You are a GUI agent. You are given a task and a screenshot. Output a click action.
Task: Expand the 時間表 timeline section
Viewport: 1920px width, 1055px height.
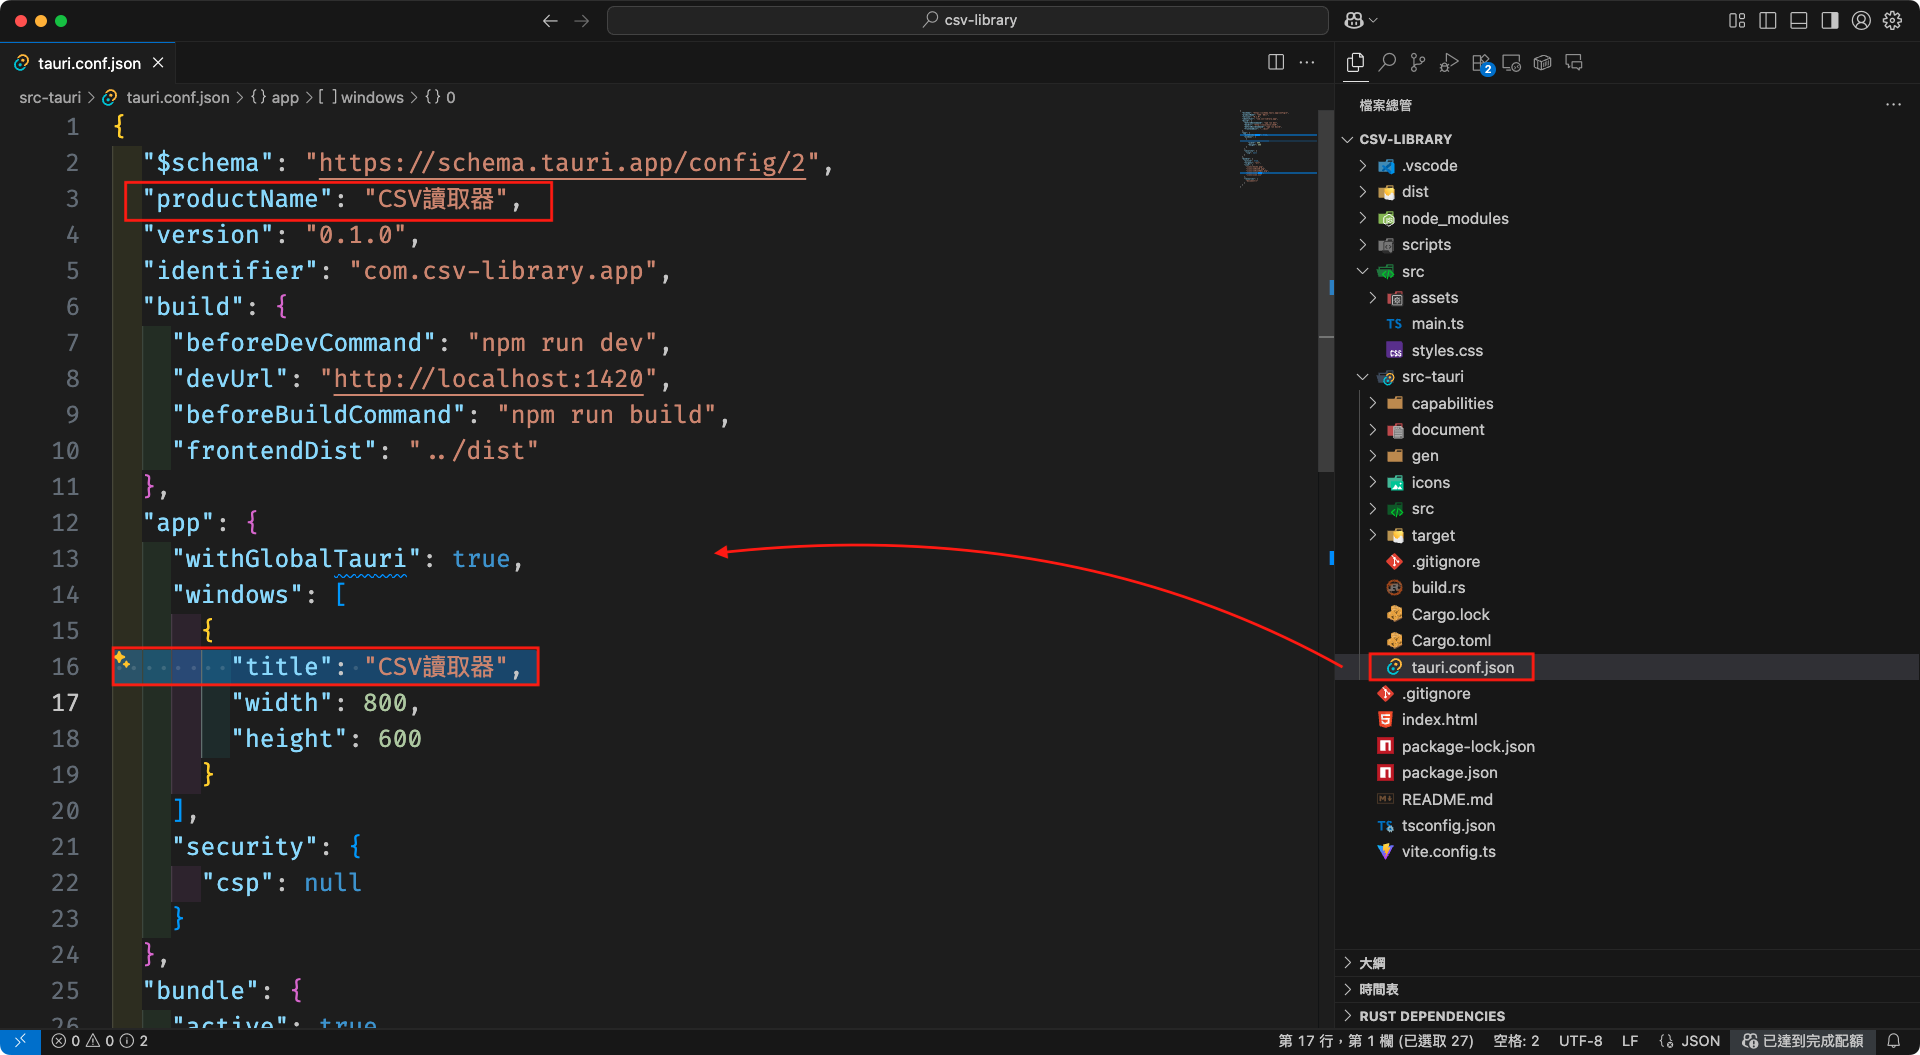point(1378,989)
